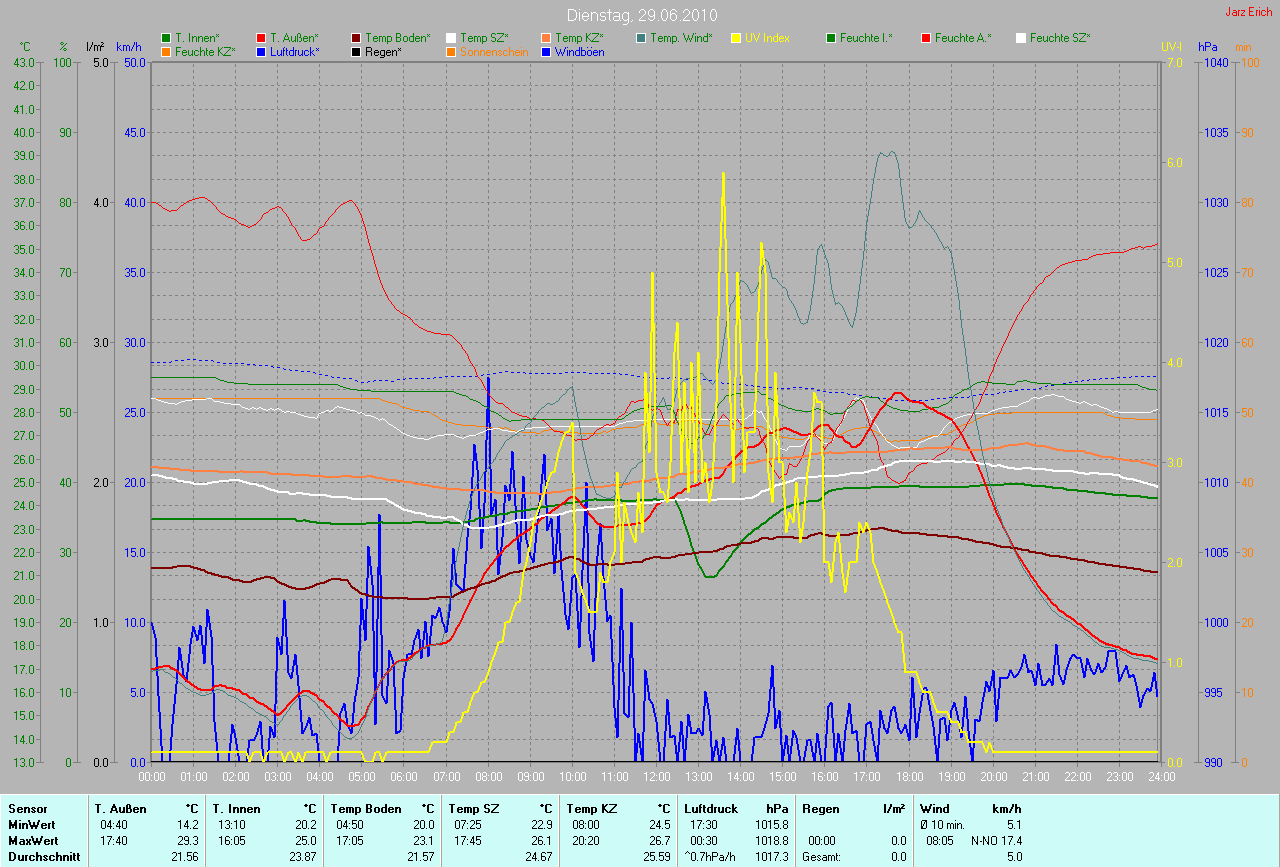Click the Temp KZ legend label
The width and height of the screenshot is (1280, 867).
click(579, 38)
